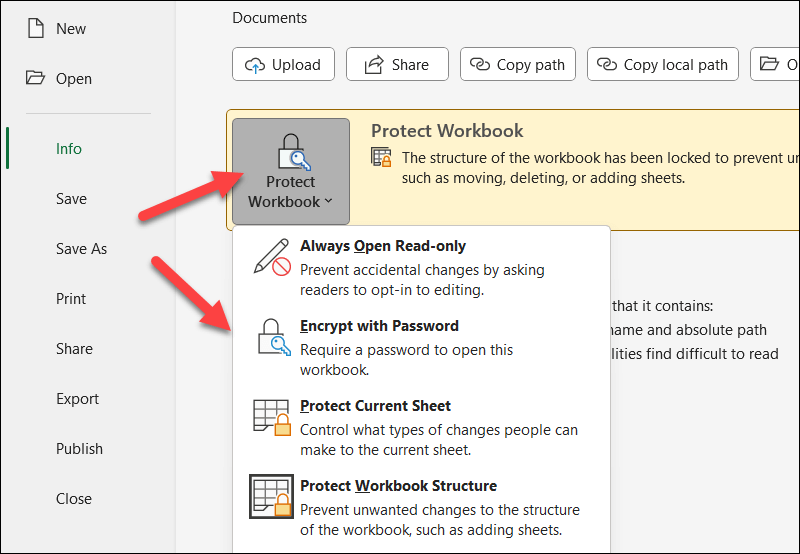This screenshot has height=554, width=800.
Task: Select Always Open Read-only menu option
Action: point(382,246)
